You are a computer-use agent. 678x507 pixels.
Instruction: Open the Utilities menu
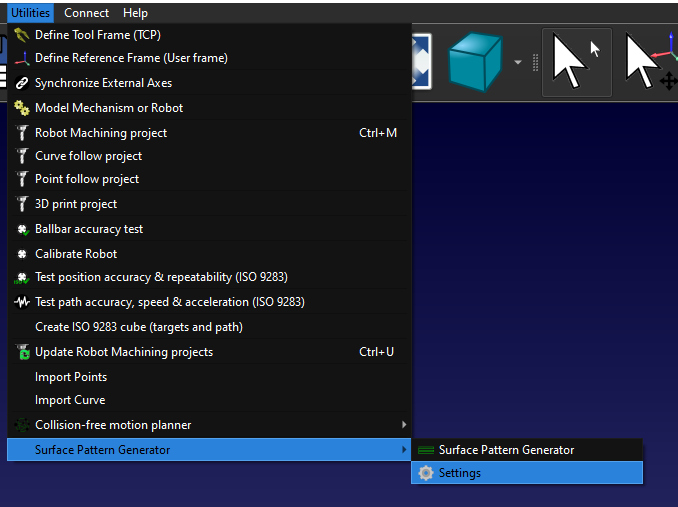30,13
